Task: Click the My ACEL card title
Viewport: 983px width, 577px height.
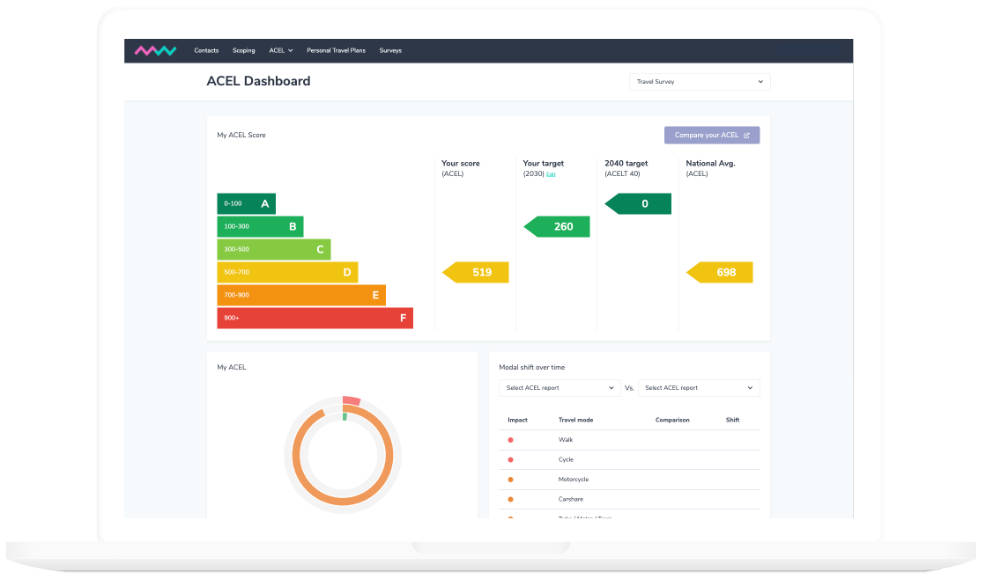Action: click(x=231, y=368)
